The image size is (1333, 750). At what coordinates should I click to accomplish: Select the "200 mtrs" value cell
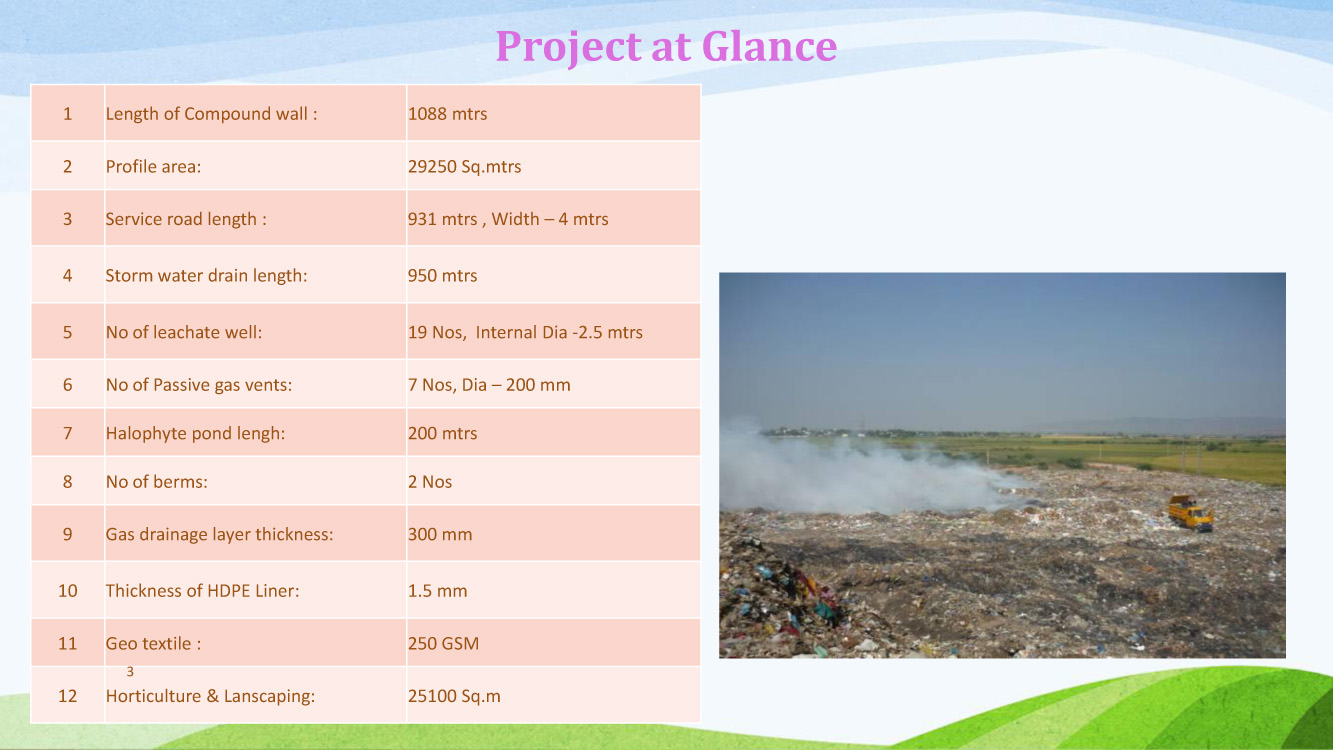(x=553, y=433)
